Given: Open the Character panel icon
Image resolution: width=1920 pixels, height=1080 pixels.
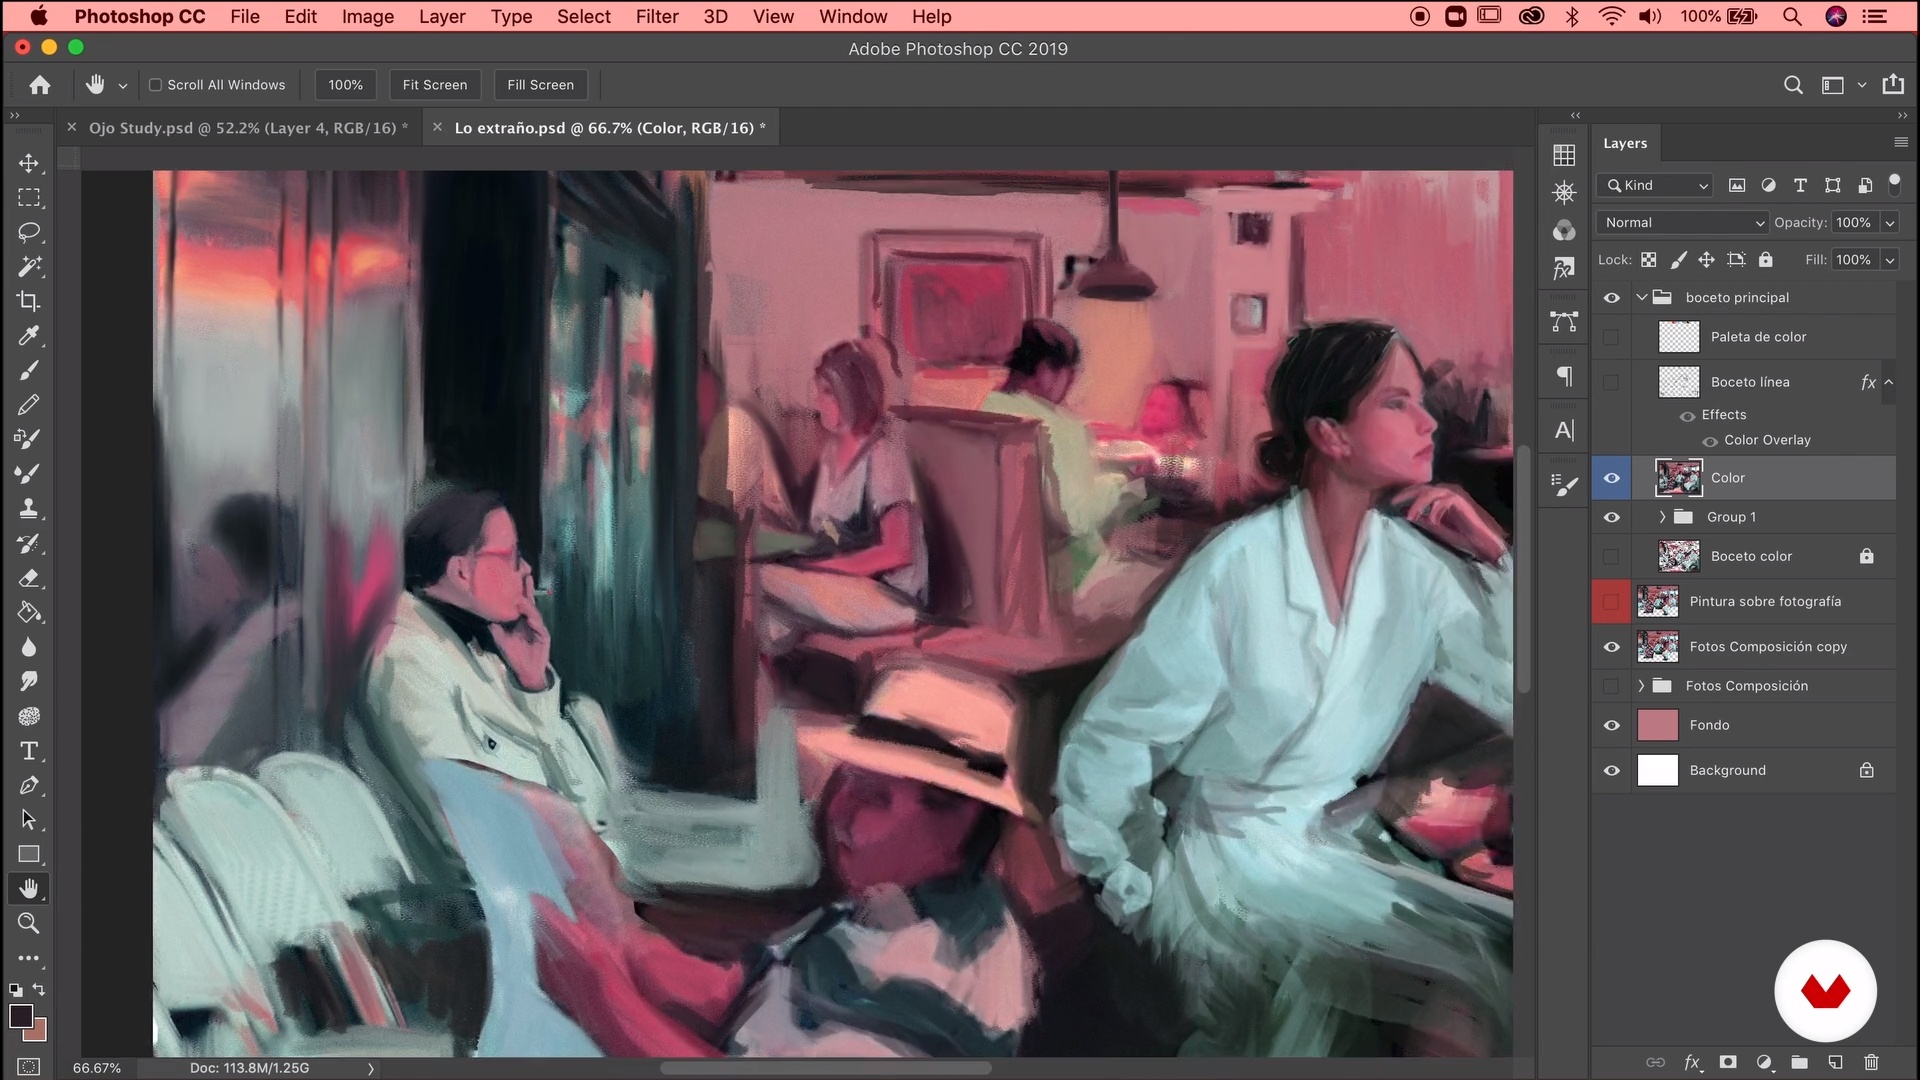Looking at the screenshot, I should [1564, 430].
